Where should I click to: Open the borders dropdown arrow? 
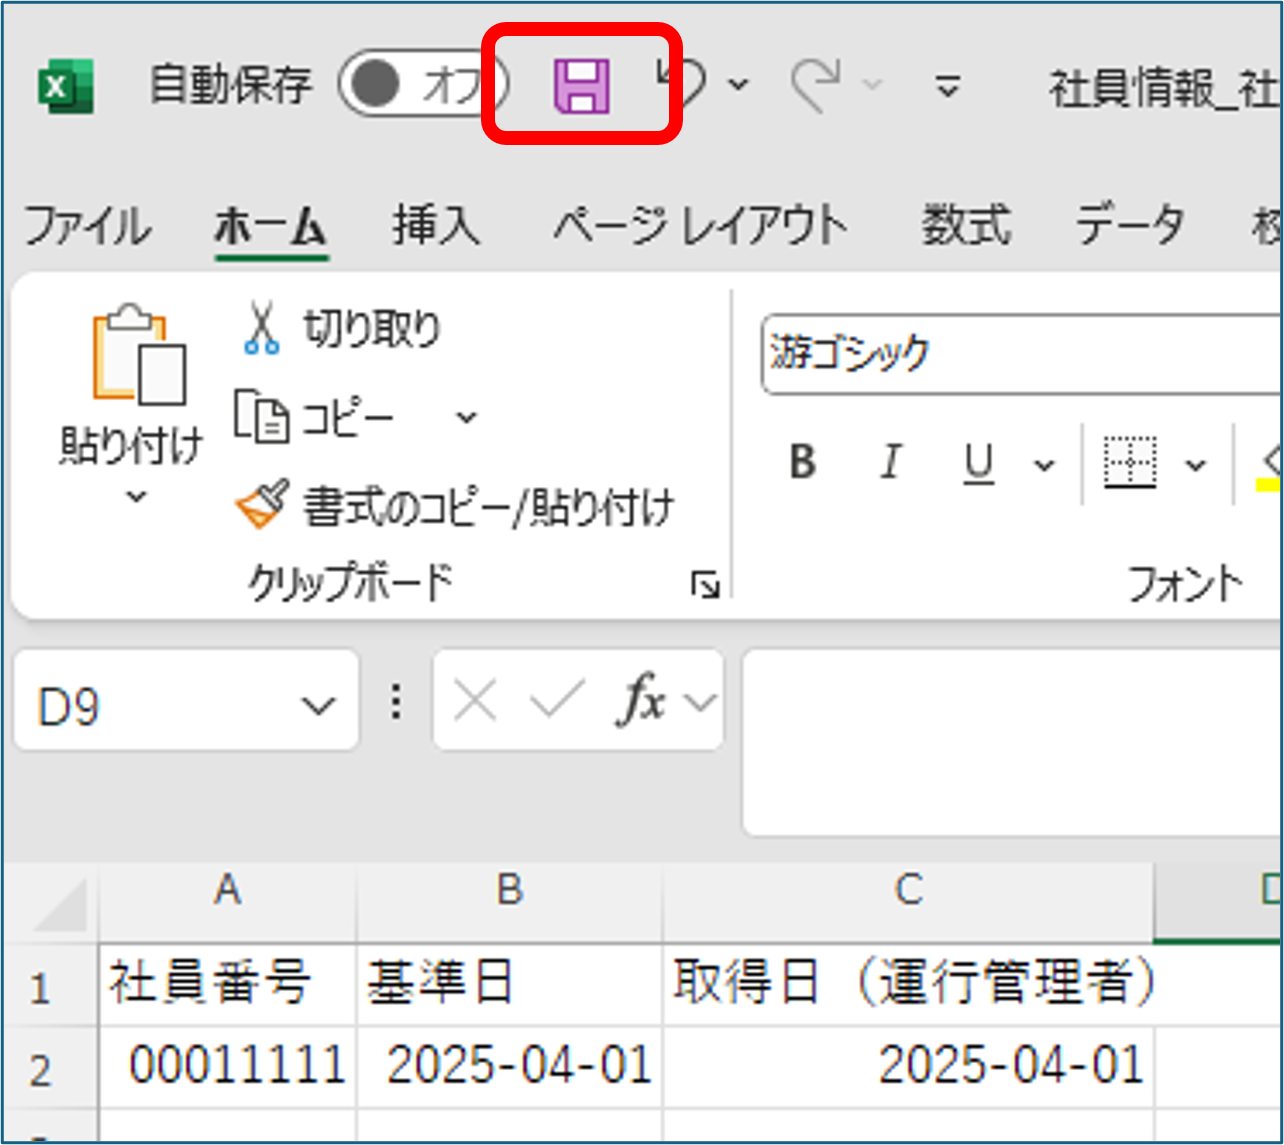(1196, 465)
